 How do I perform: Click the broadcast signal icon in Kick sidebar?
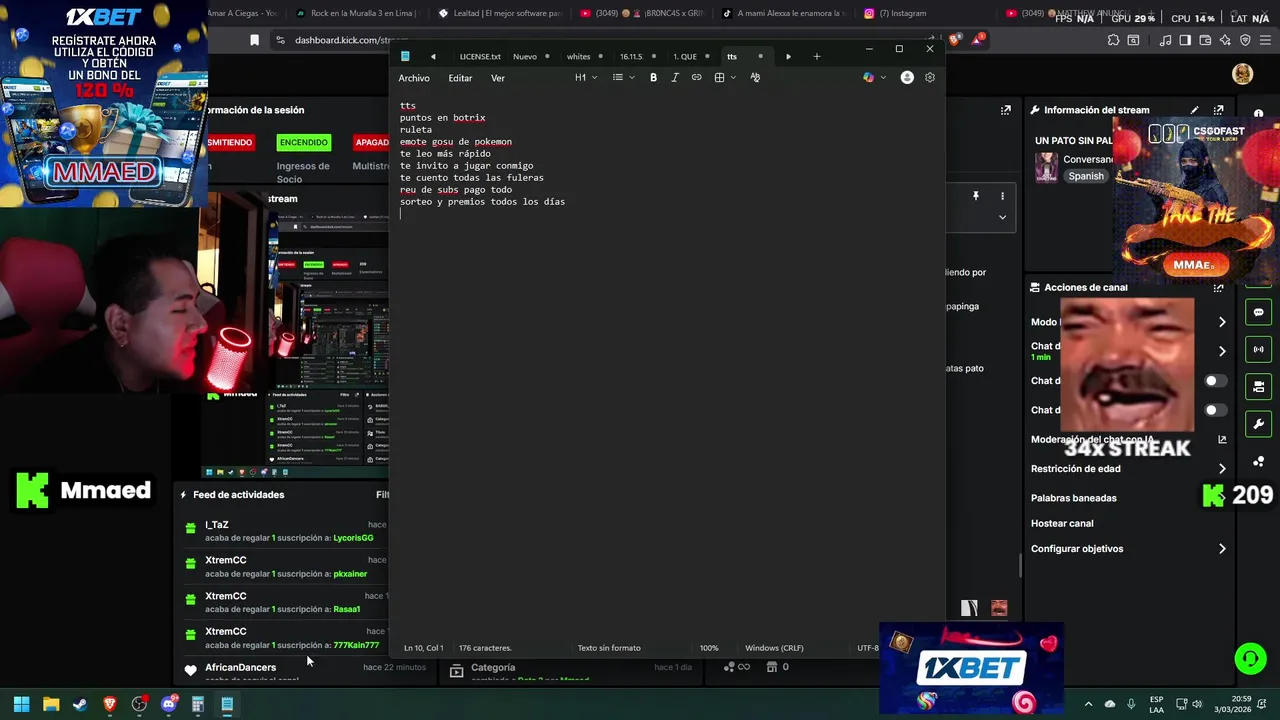[x=1259, y=349]
